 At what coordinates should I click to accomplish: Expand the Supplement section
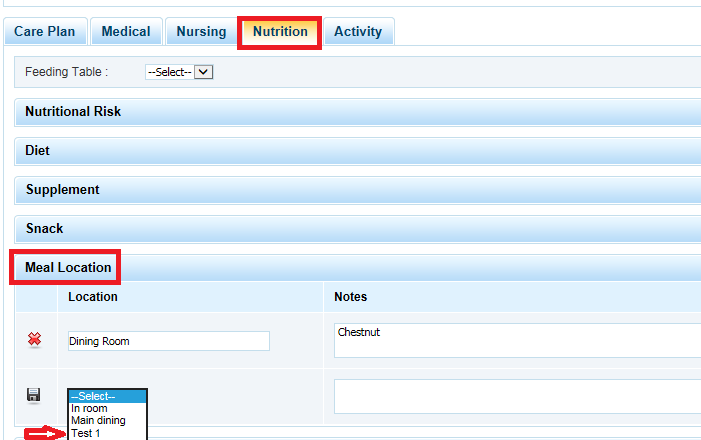(63, 190)
